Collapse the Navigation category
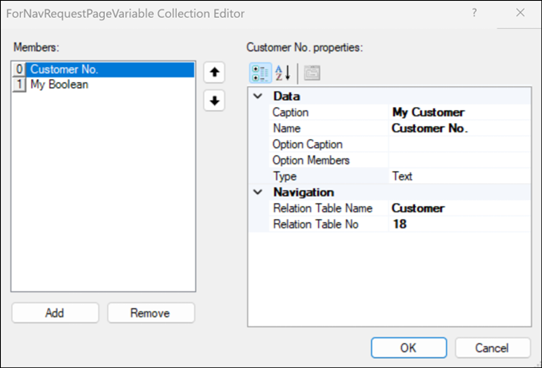Image resolution: width=542 pixels, height=368 pixels. pos(258,192)
